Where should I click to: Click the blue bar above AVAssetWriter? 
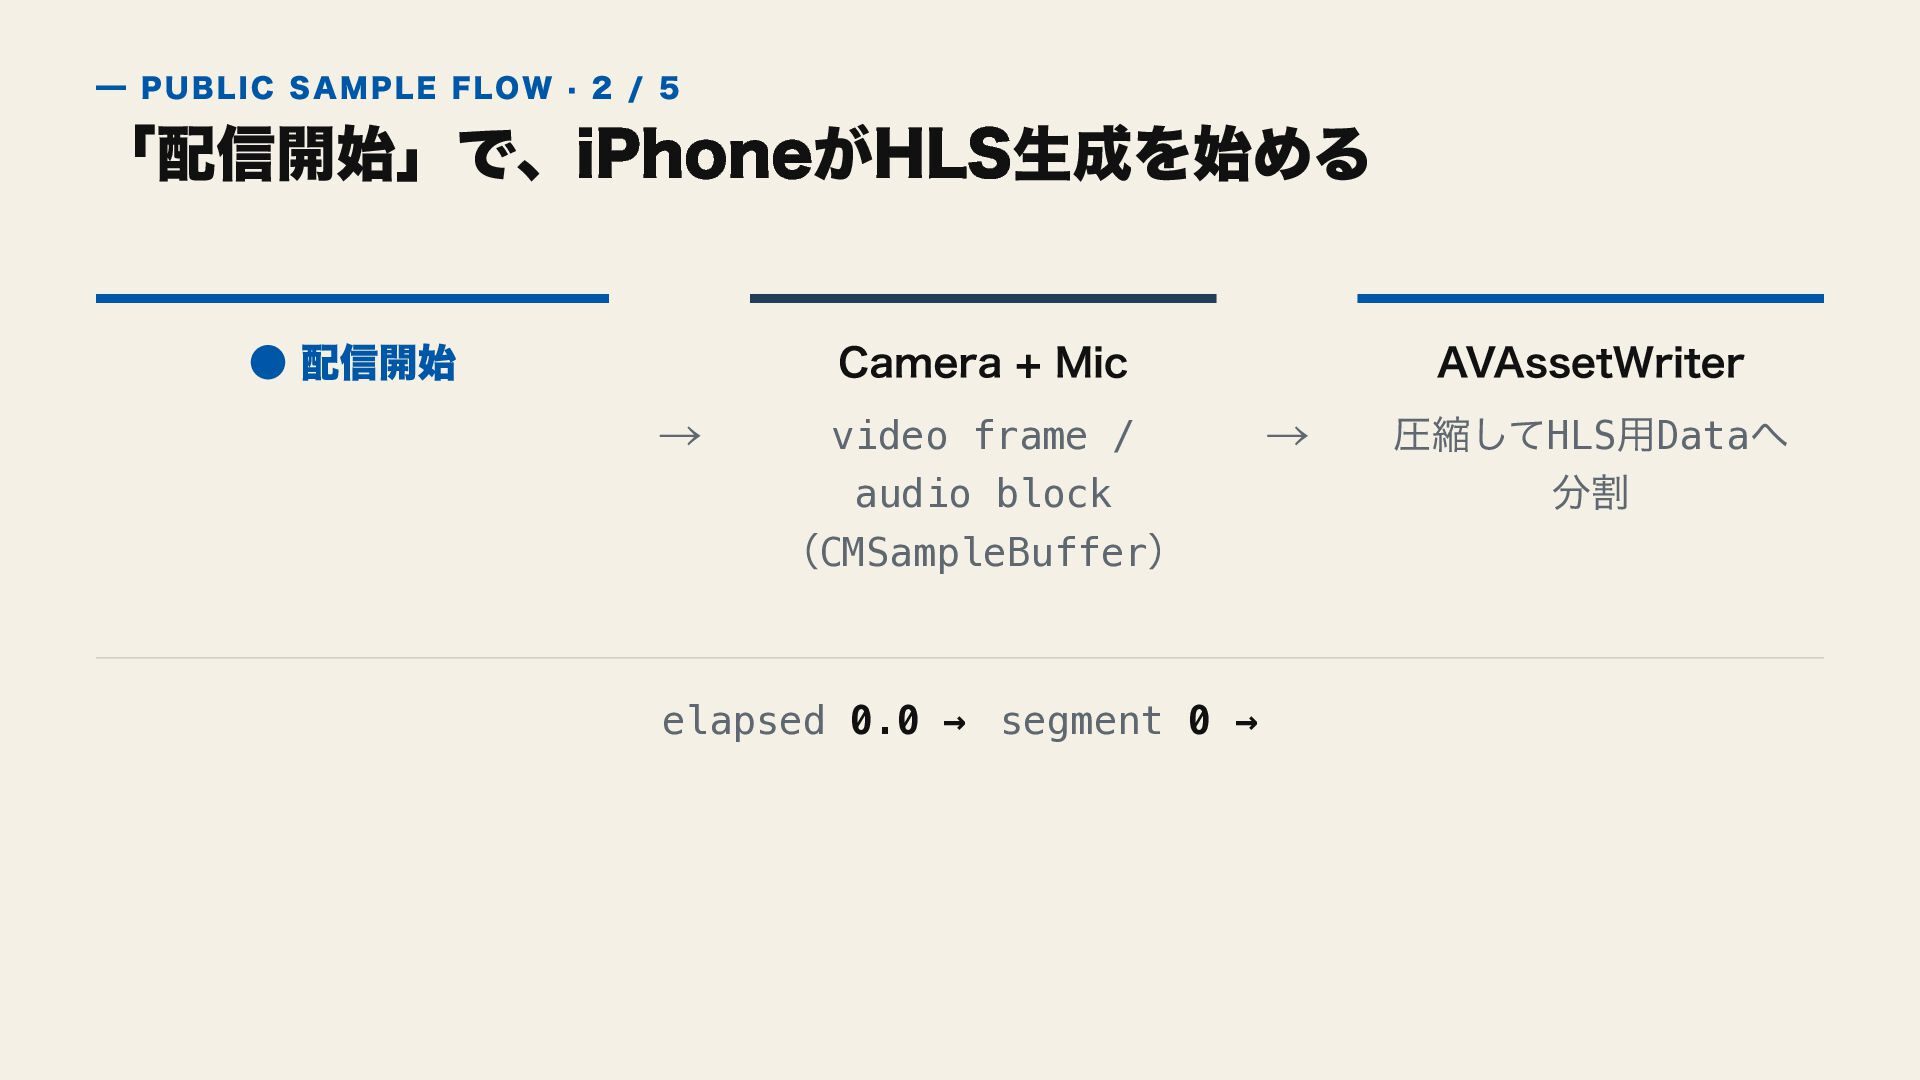pyautogui.click(x=1590, y=298)
